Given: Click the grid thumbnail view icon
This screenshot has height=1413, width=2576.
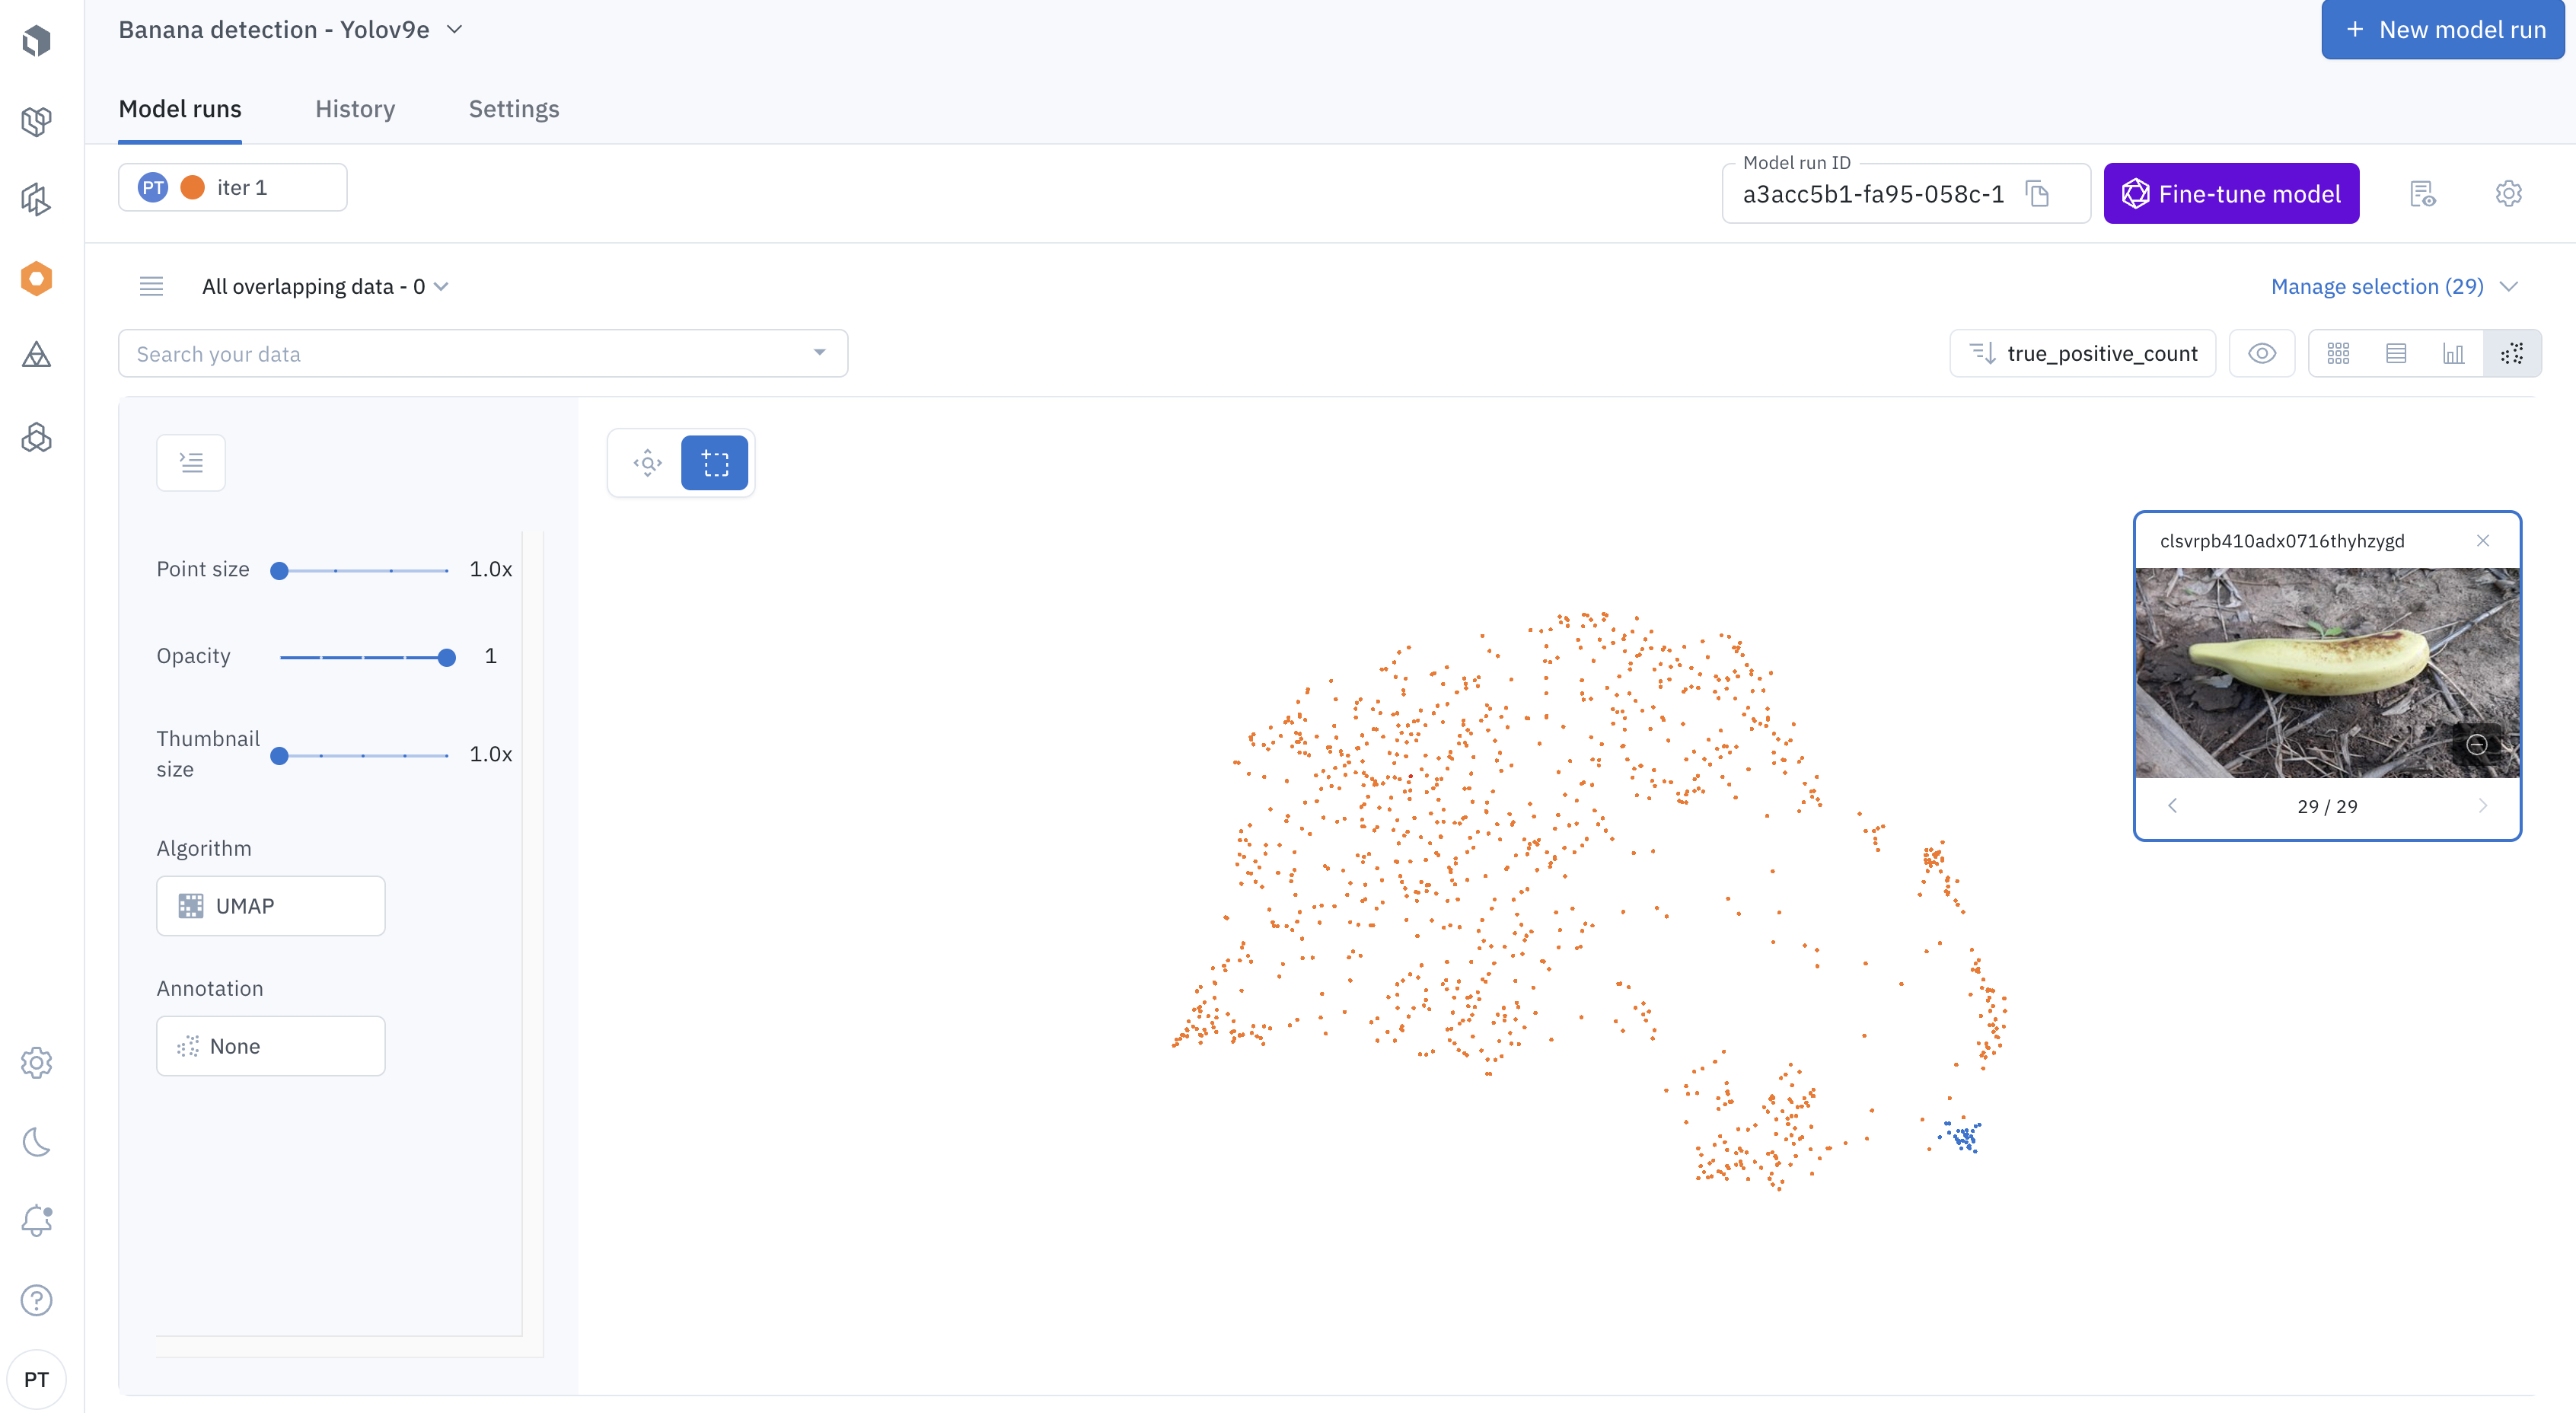Looking at the screenshot, I should 2339,353.
